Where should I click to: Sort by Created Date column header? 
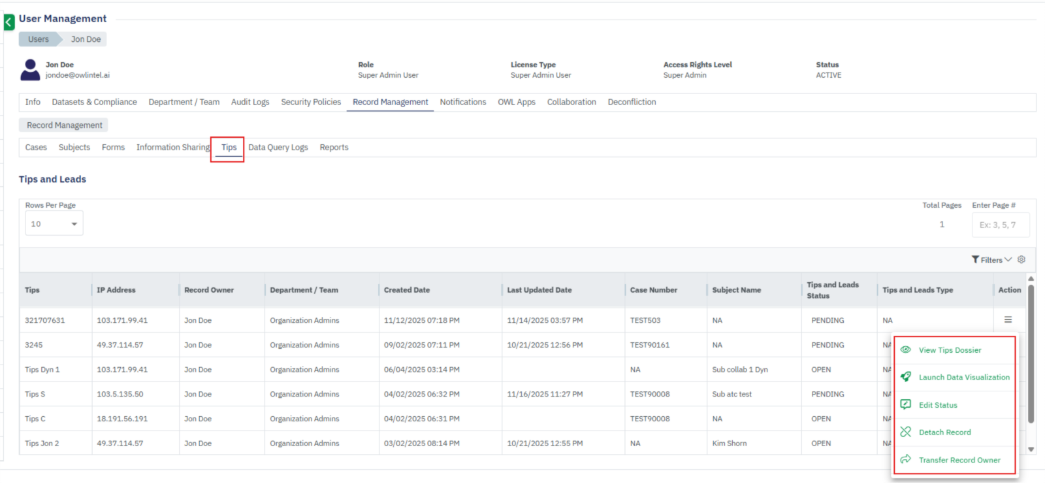tap(407, 290)
